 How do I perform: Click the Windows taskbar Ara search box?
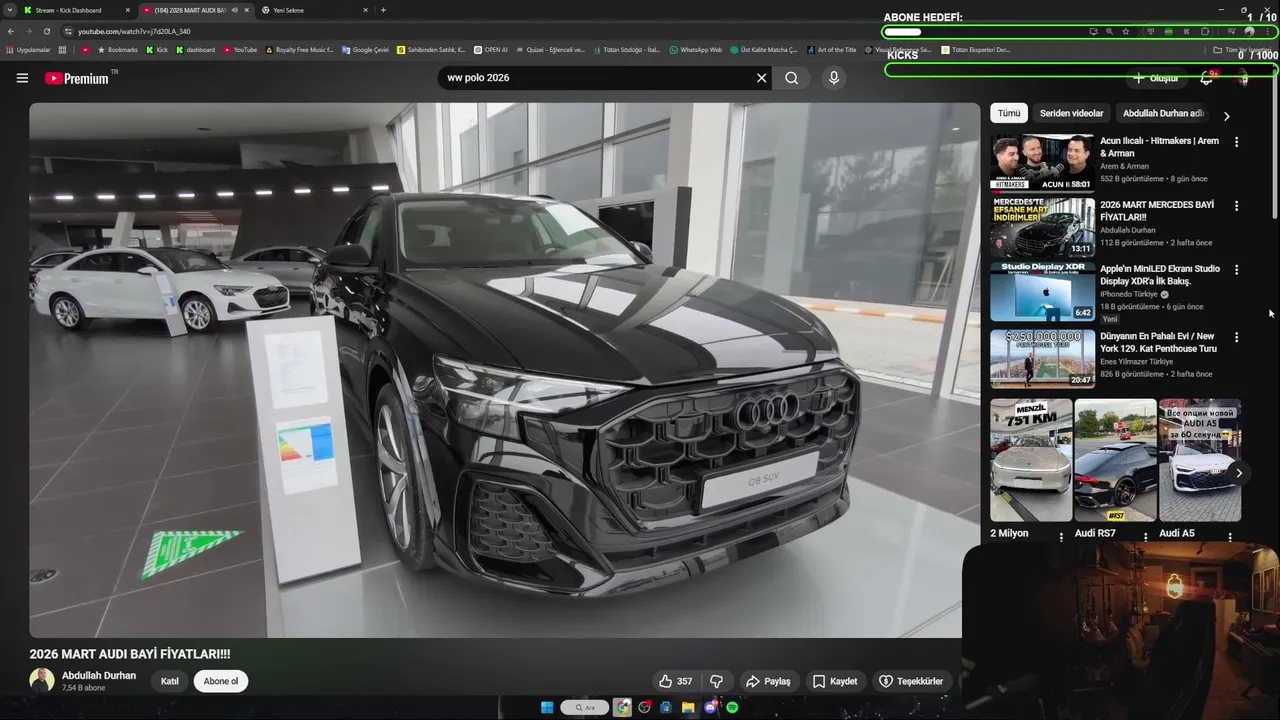(x=585, y=707)
